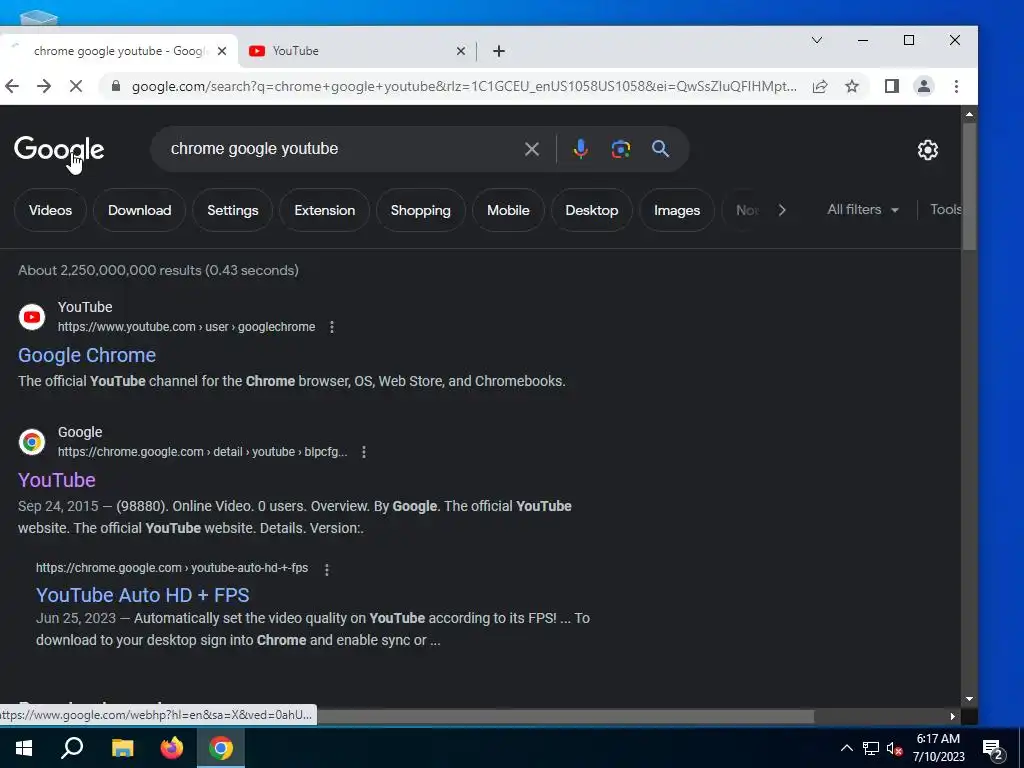
Task: Open the purple YouTube result link
Action: tap(57, 480)
